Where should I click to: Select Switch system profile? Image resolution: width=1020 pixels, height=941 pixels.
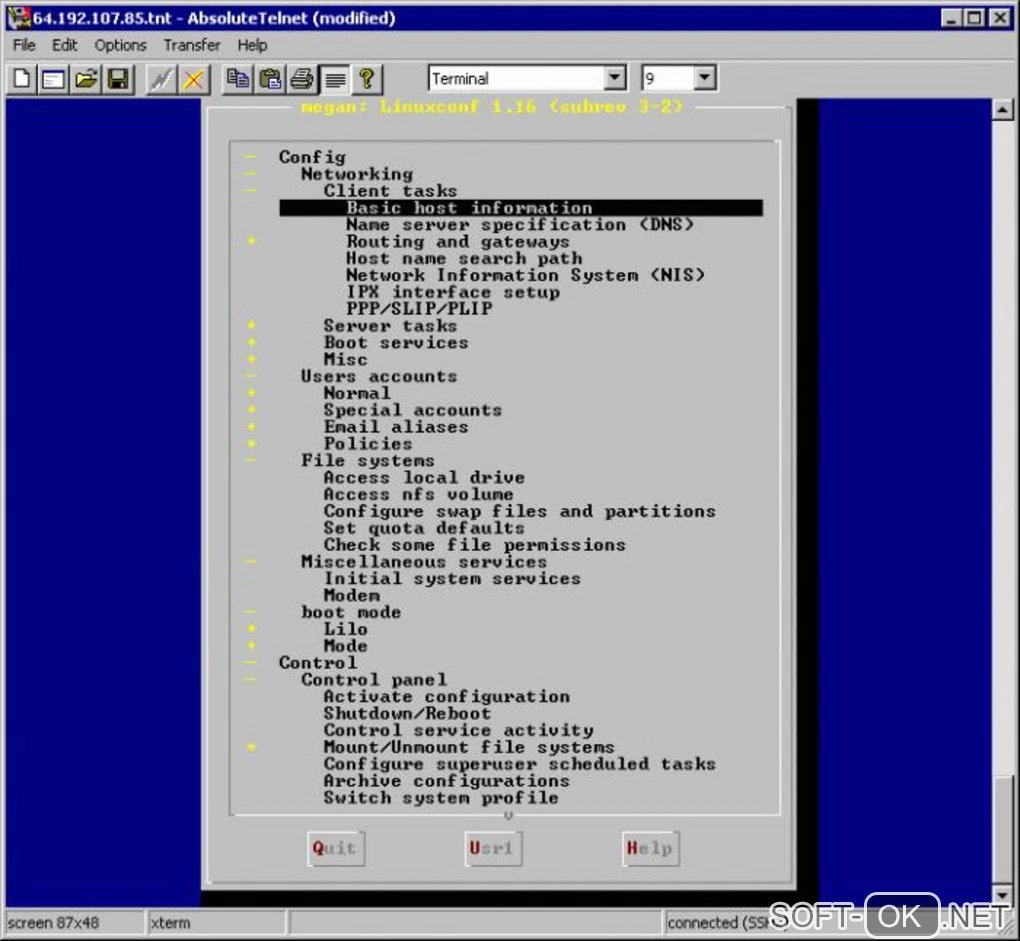tap(441, 798)
